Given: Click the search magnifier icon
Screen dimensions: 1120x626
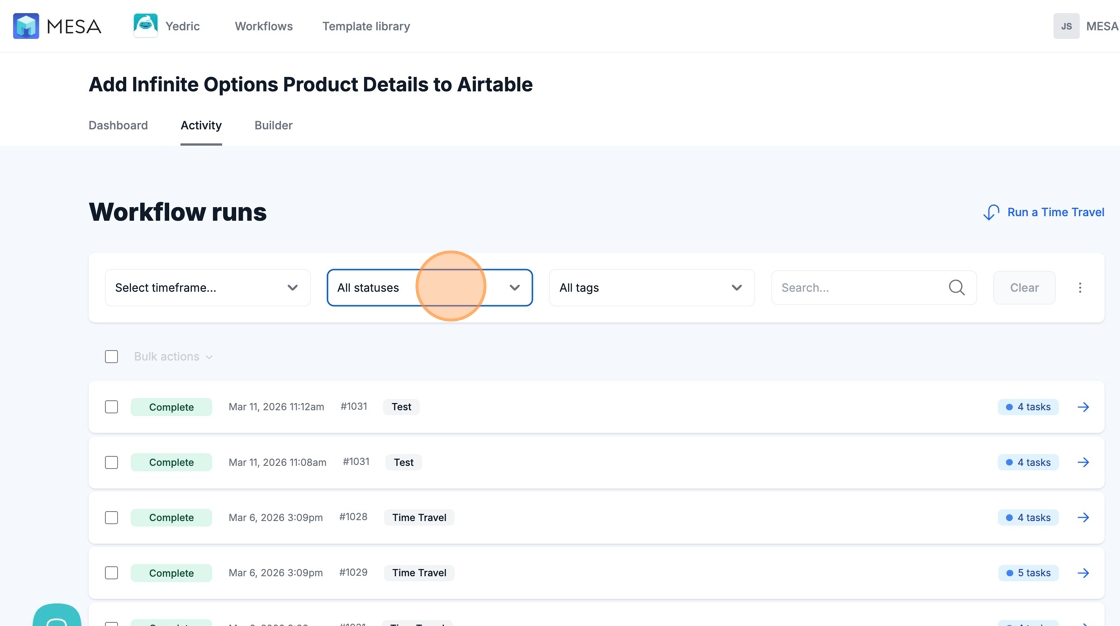Looking at the screenshot, I should 956,288.
